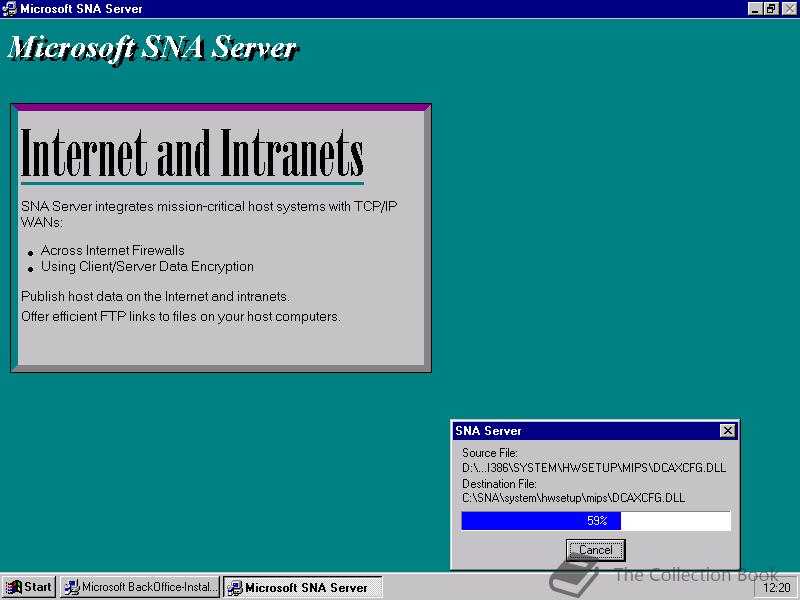Click the main window title bar text
The width and height of the screenshot is (800, 600).
pos(81,9)
